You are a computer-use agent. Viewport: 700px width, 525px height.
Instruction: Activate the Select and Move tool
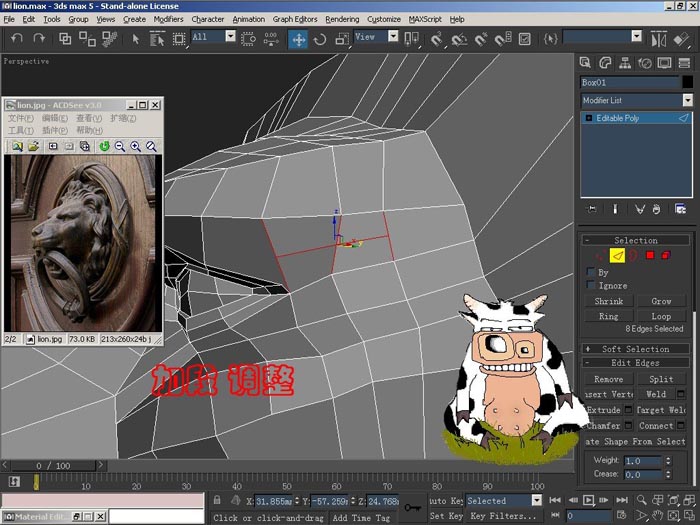[x=298, y=39]
